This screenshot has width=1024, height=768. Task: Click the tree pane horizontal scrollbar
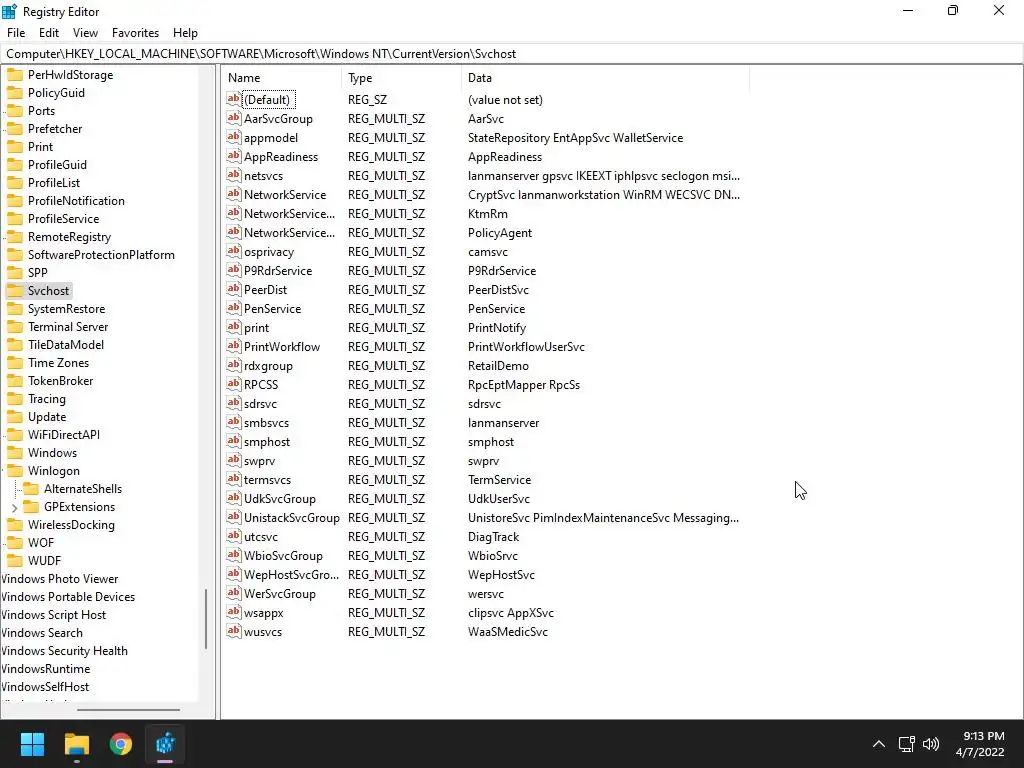point(128,709)
